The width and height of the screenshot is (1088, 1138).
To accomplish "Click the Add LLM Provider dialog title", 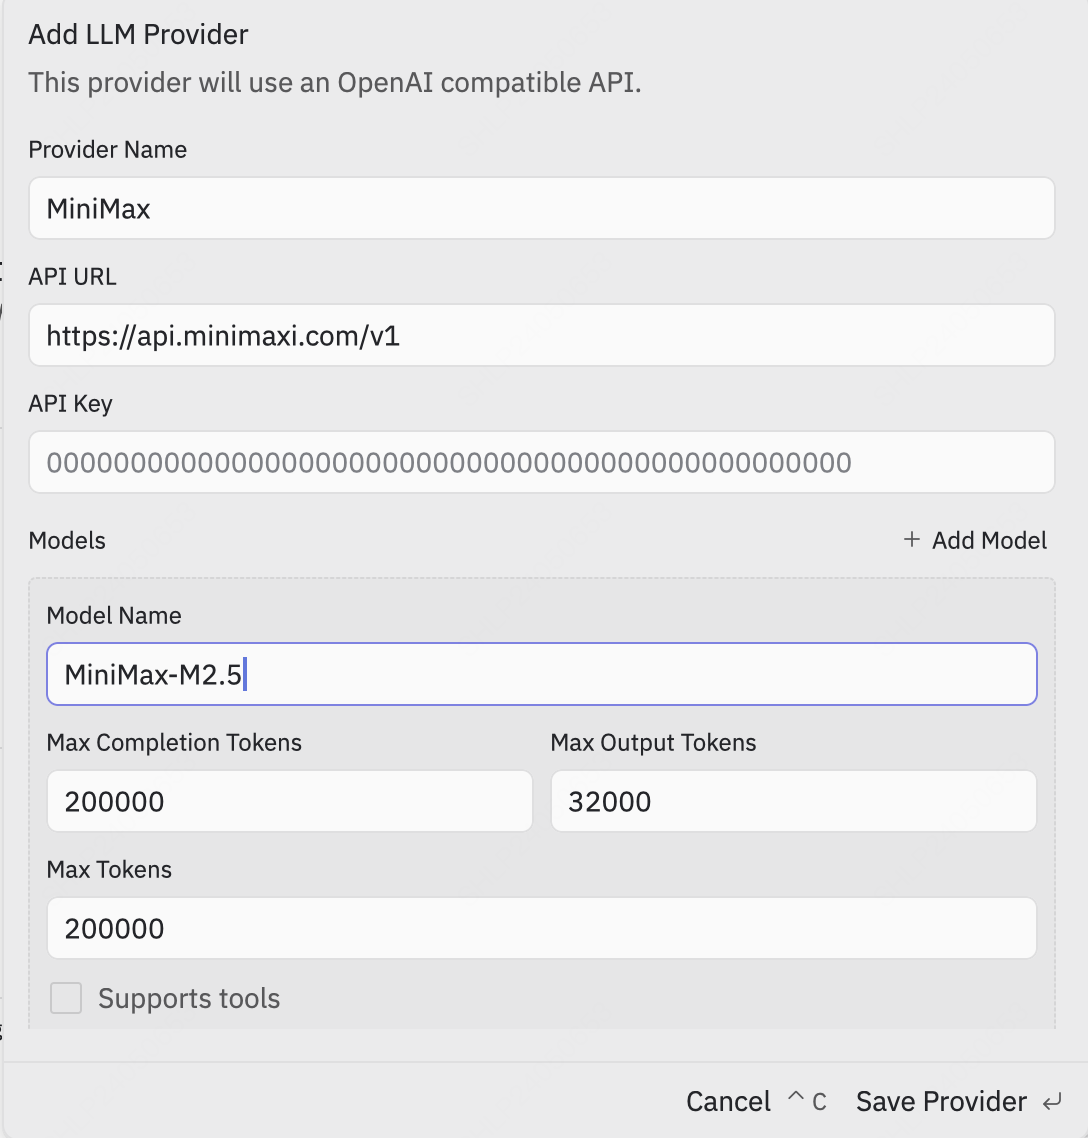I will tap(138, 35).
